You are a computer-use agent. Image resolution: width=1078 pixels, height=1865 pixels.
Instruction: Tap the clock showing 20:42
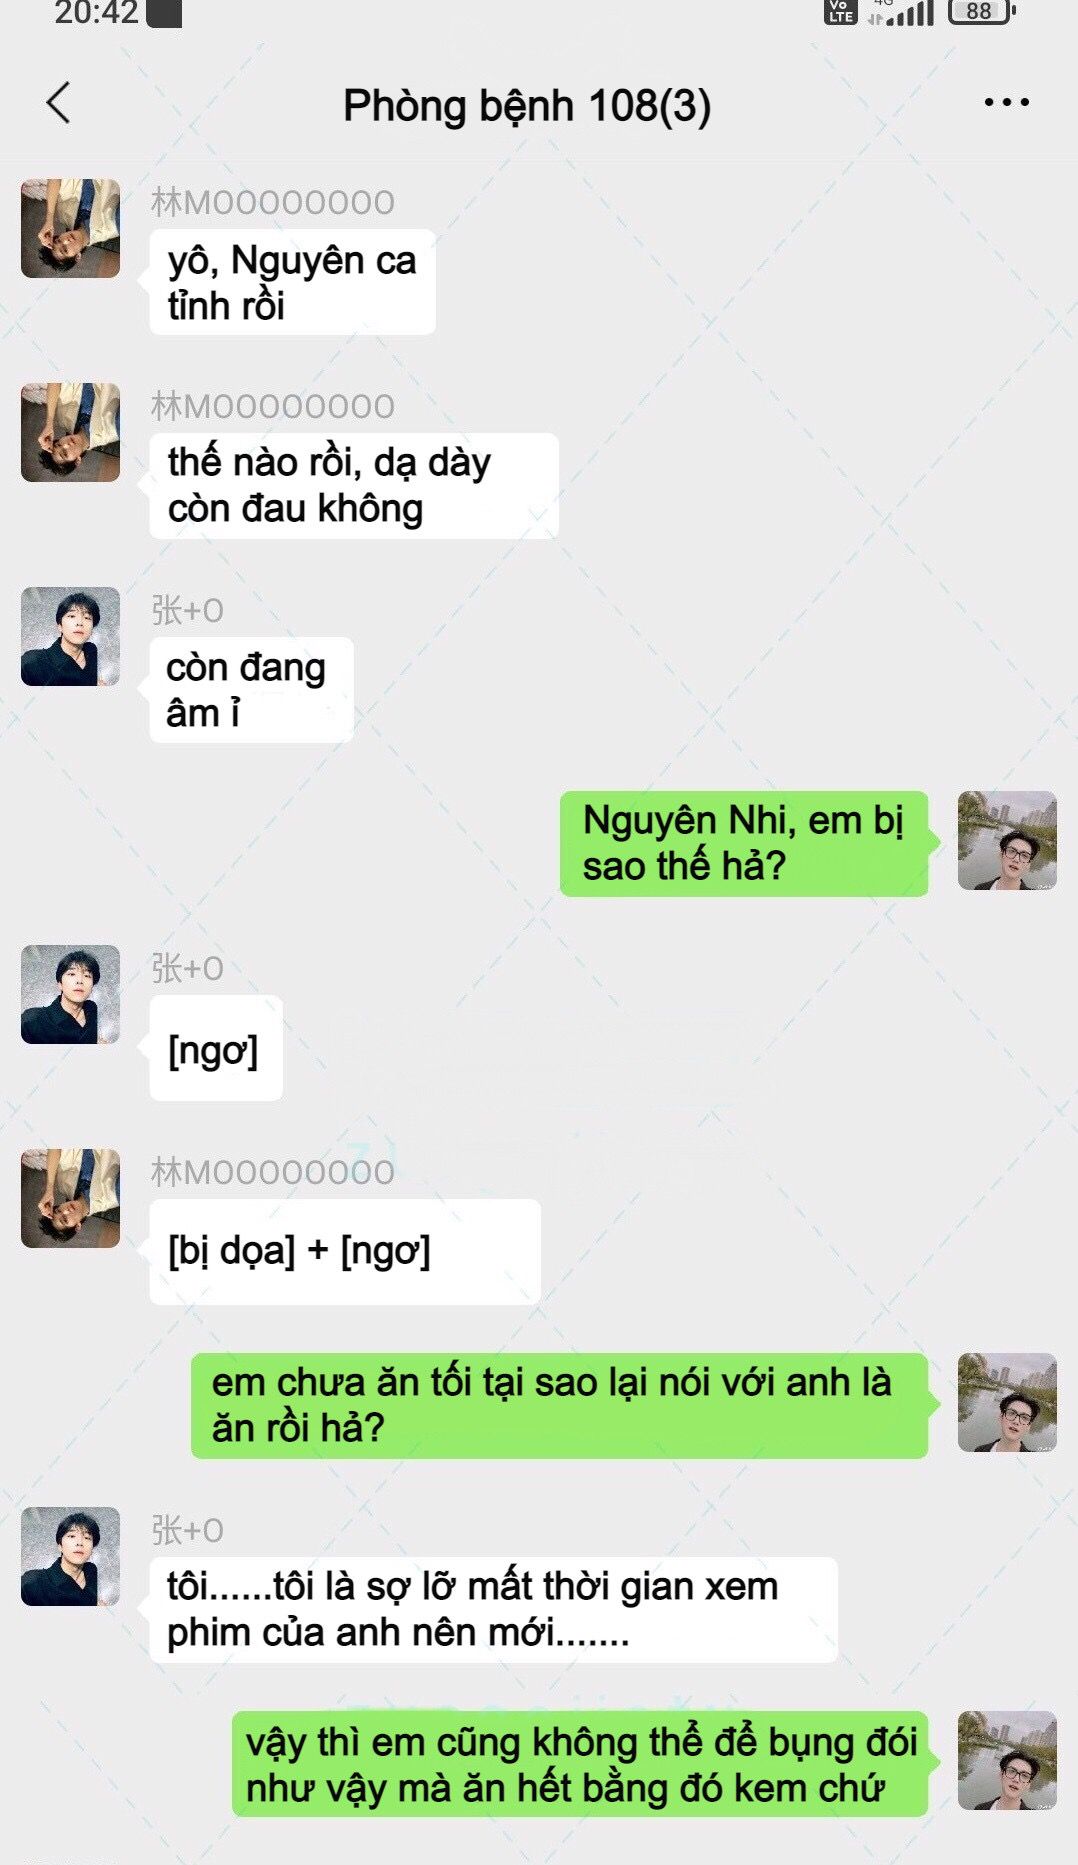[96, 13]
